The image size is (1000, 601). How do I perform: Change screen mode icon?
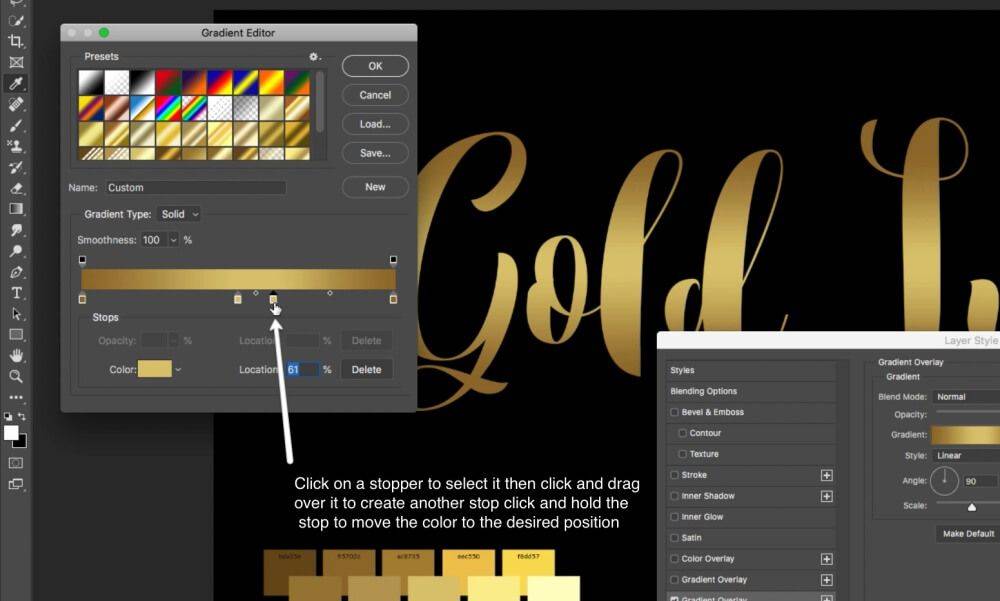click(x=16, y=484)
